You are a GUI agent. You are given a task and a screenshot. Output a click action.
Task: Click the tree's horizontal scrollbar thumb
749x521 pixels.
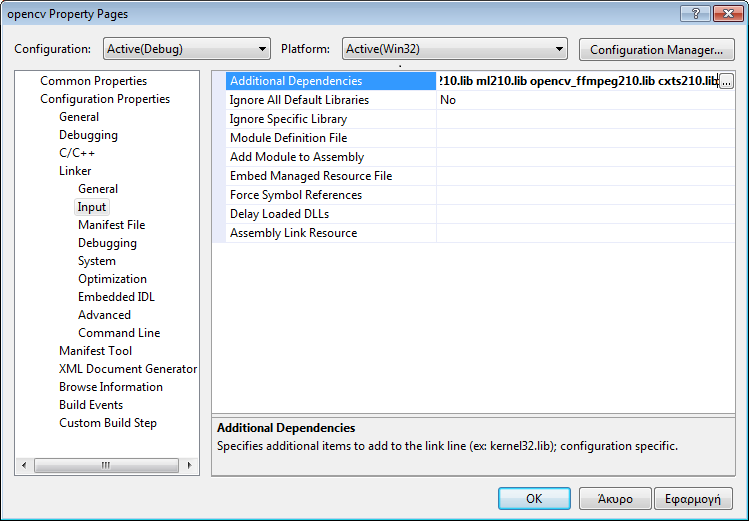107,465
